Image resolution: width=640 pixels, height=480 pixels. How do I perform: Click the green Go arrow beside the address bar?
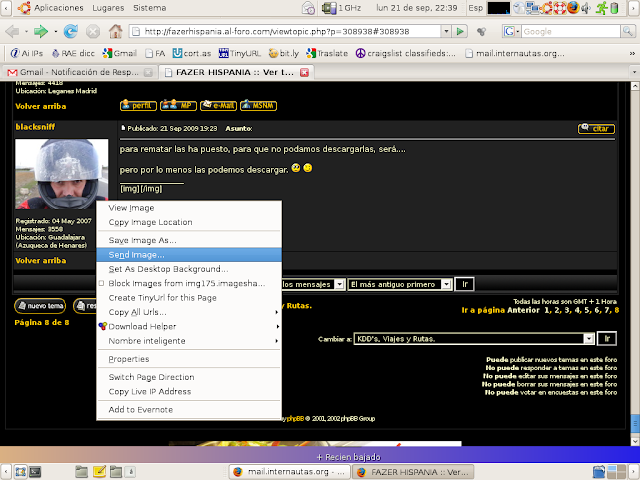click(x=460, y=31)
